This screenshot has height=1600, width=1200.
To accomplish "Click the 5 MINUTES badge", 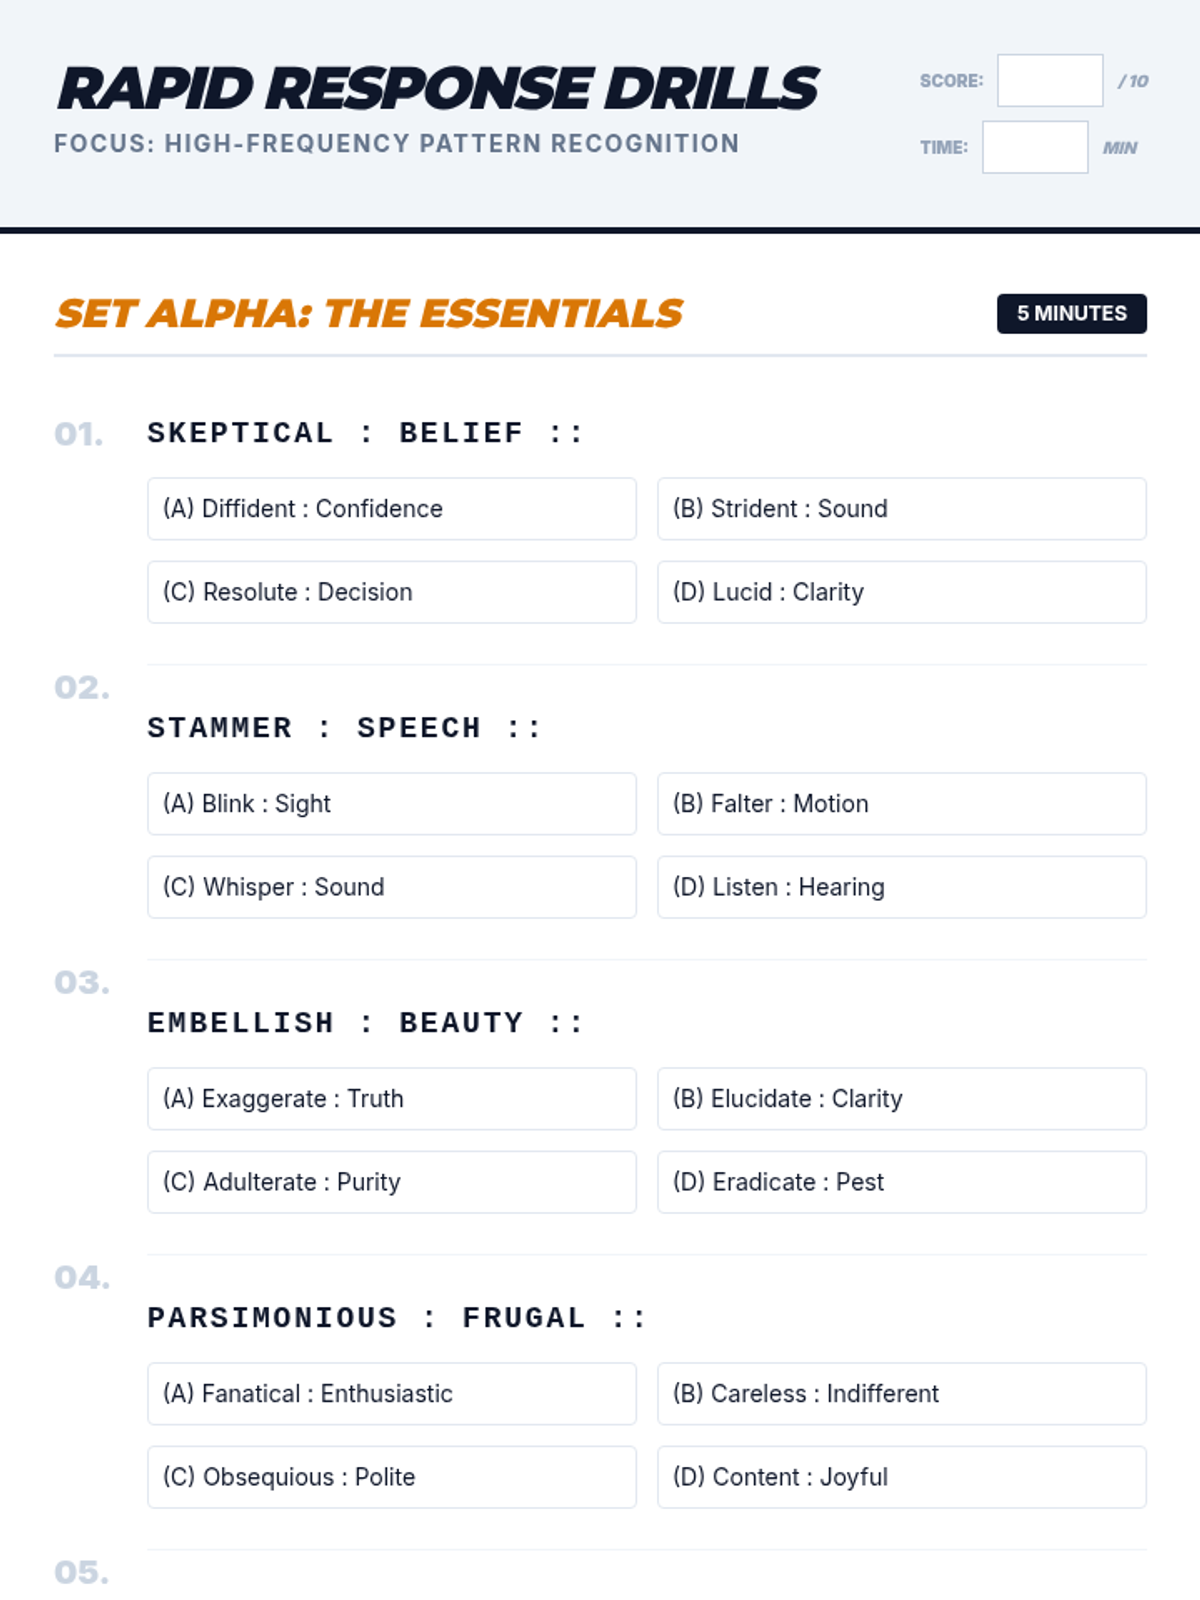I will [1071, 313].
